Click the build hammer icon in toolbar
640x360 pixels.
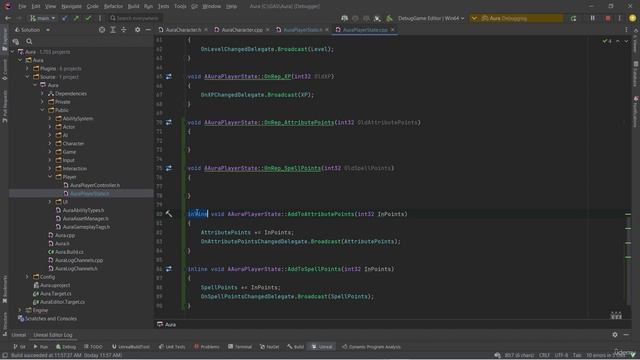[389, 18]
